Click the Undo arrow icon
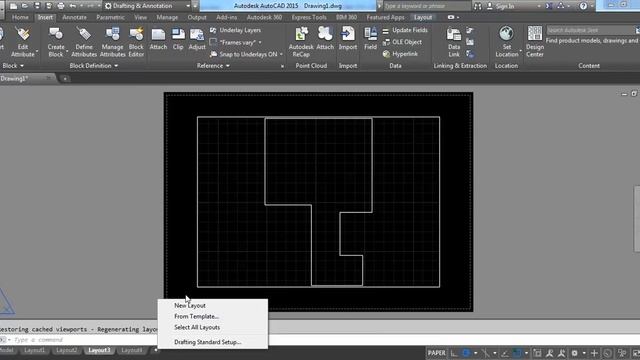640x360 pixels. point(73,6)
